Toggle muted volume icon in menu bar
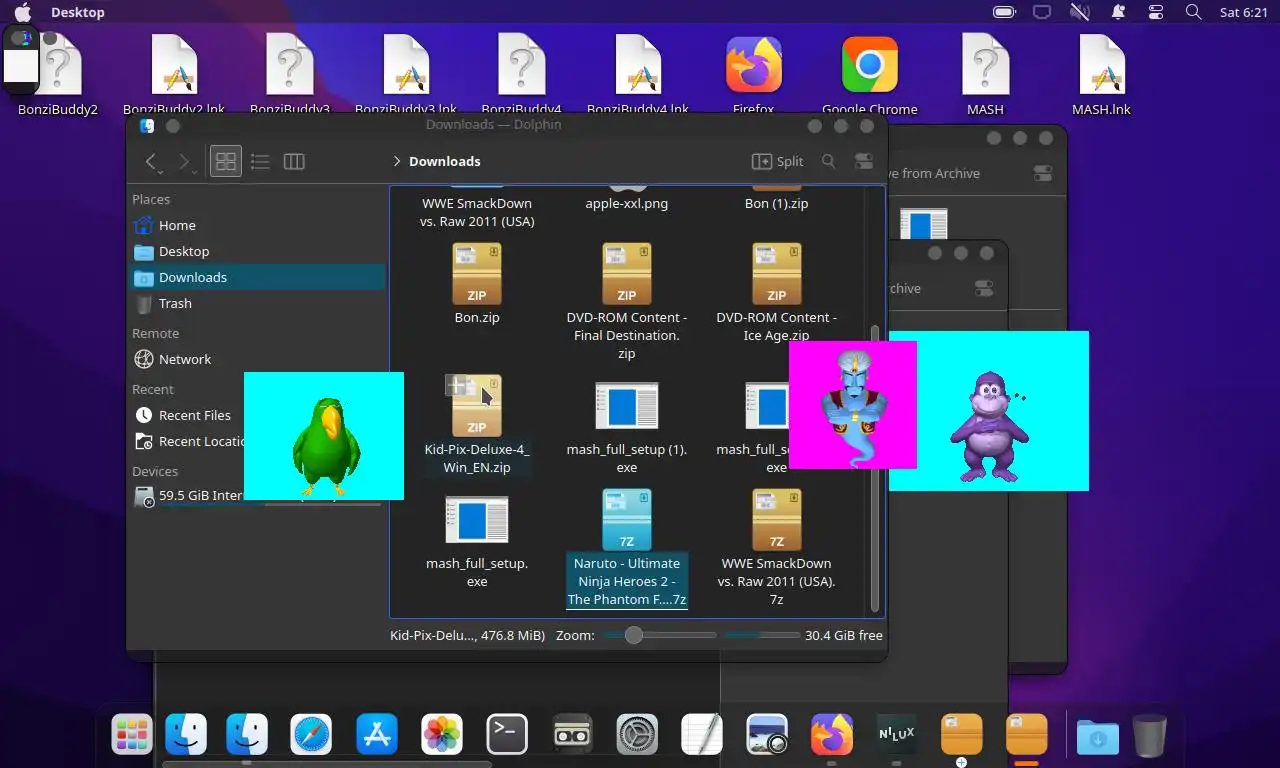 (x=1079, y=12)
